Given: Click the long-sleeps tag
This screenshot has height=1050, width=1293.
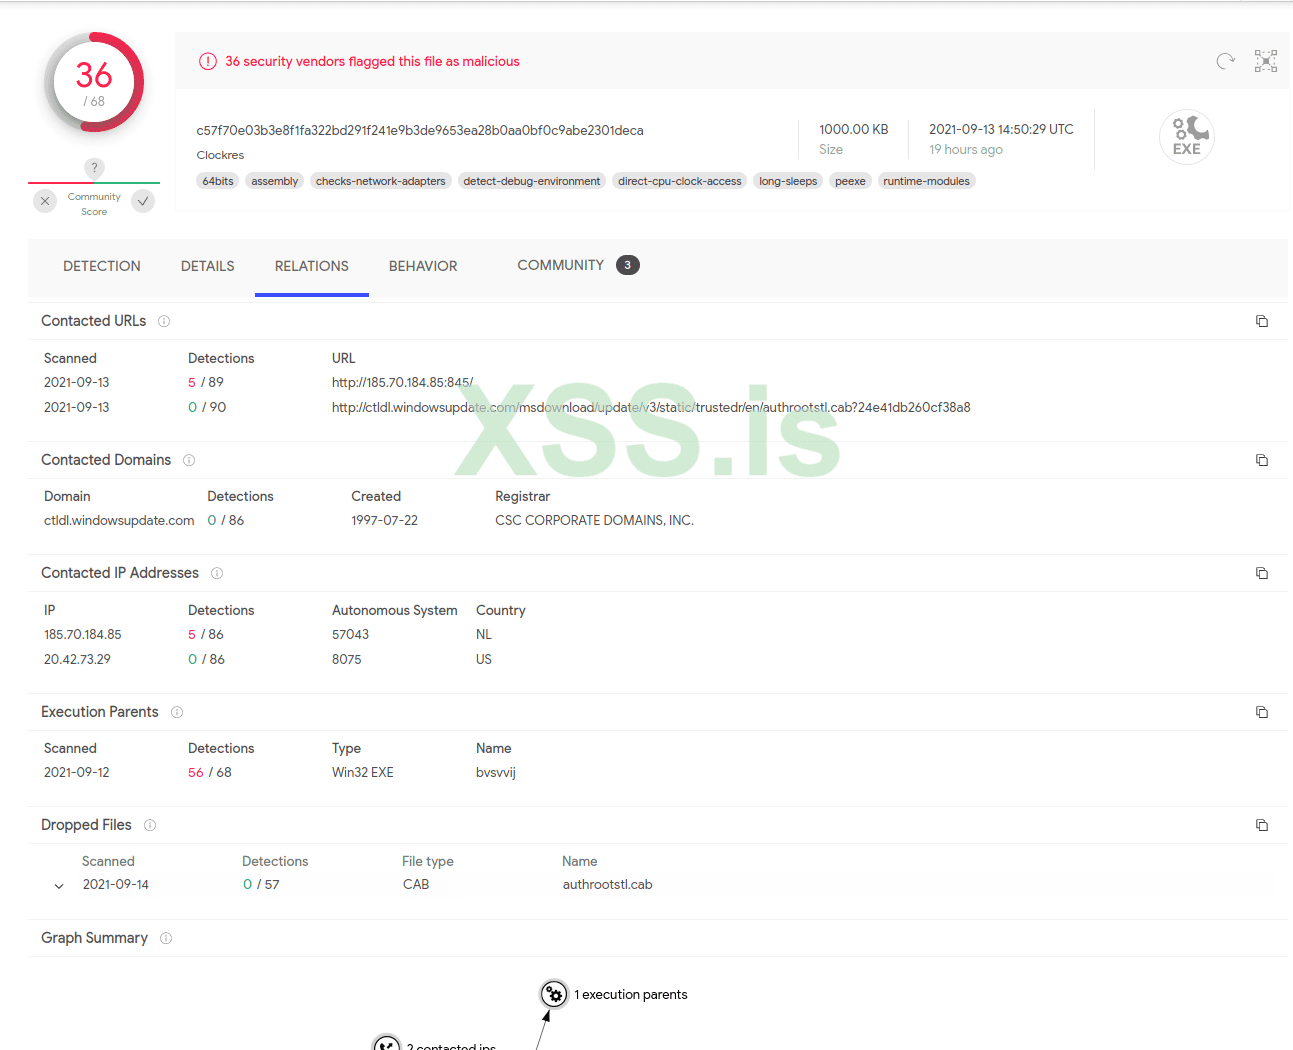Looking at the screenshot, I should [x=788, y=181].
